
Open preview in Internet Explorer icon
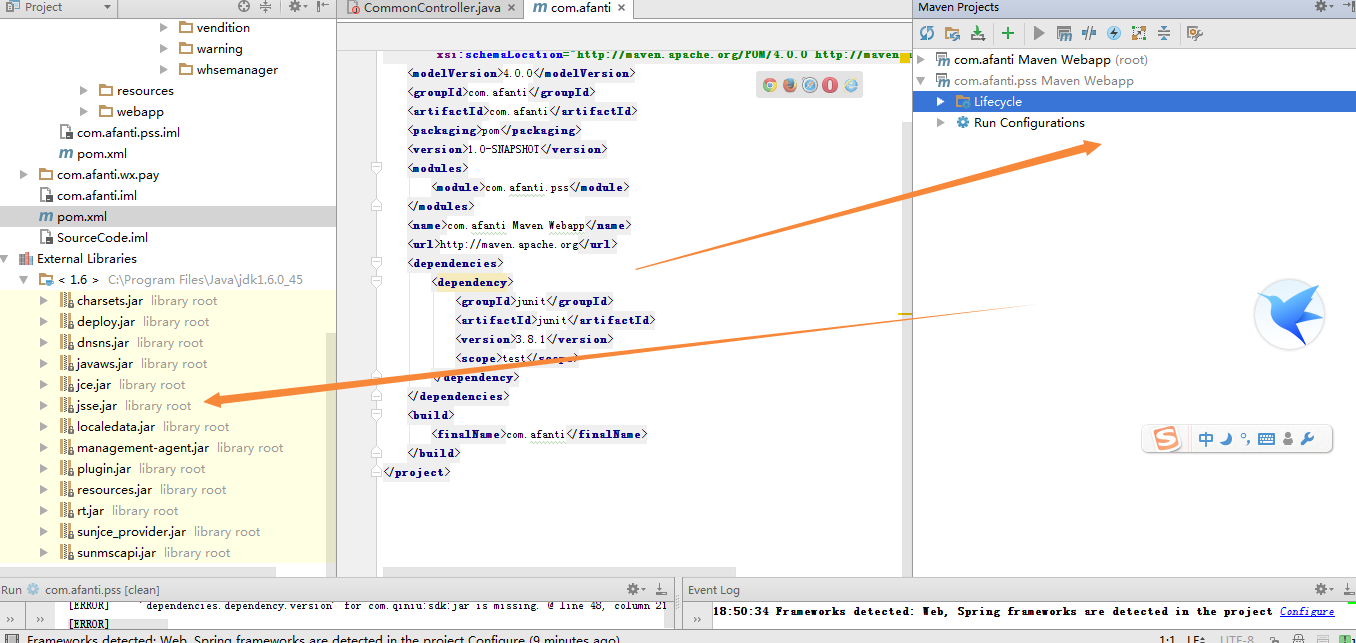click(851, 85)
